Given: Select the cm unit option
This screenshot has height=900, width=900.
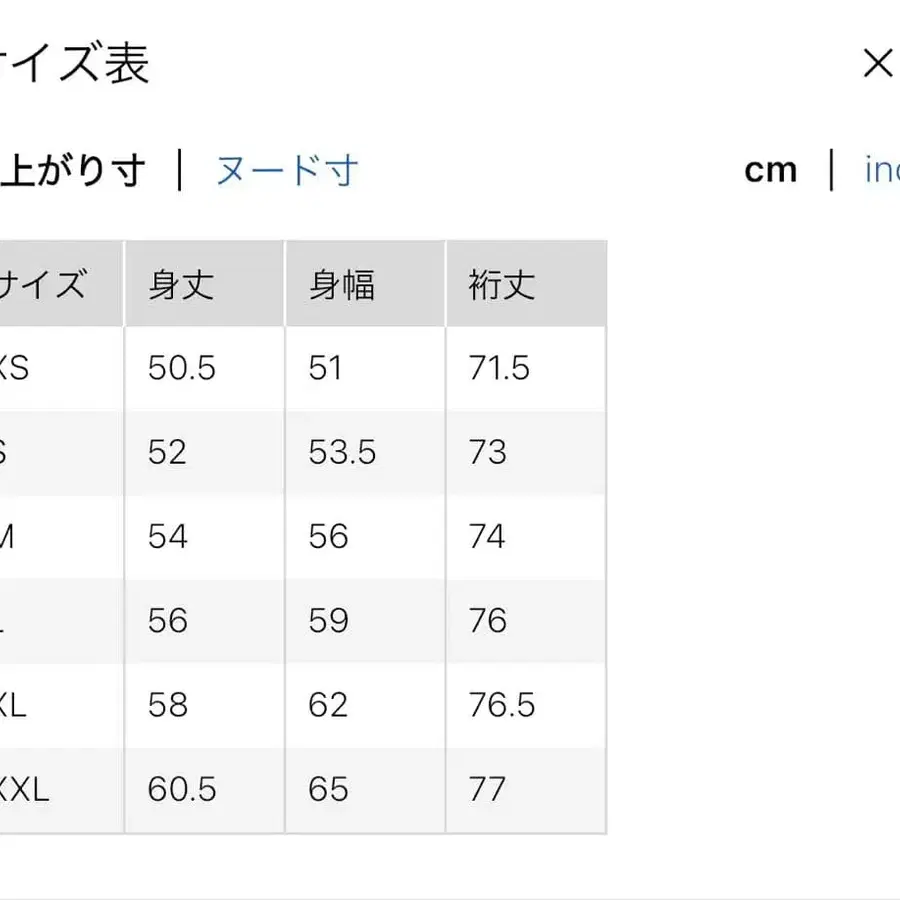Looking at the screenshot, I should 770,170.
